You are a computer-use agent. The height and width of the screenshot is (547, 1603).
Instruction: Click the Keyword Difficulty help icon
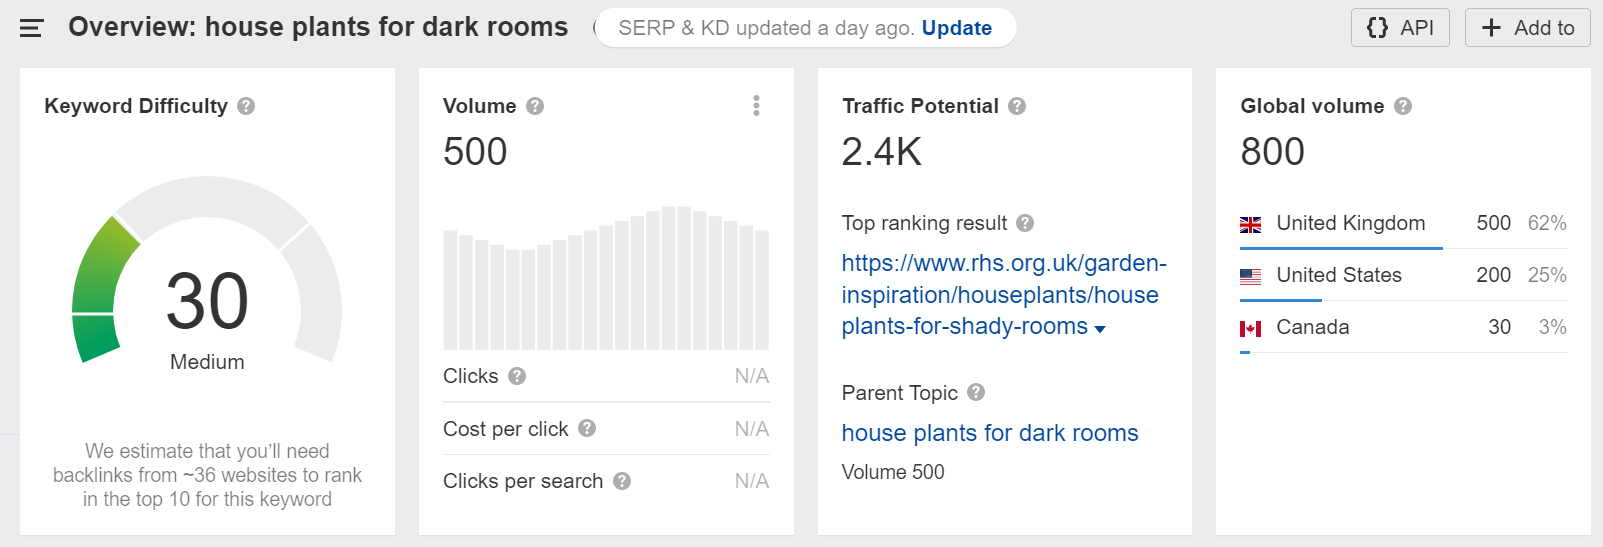pos(246,106)
